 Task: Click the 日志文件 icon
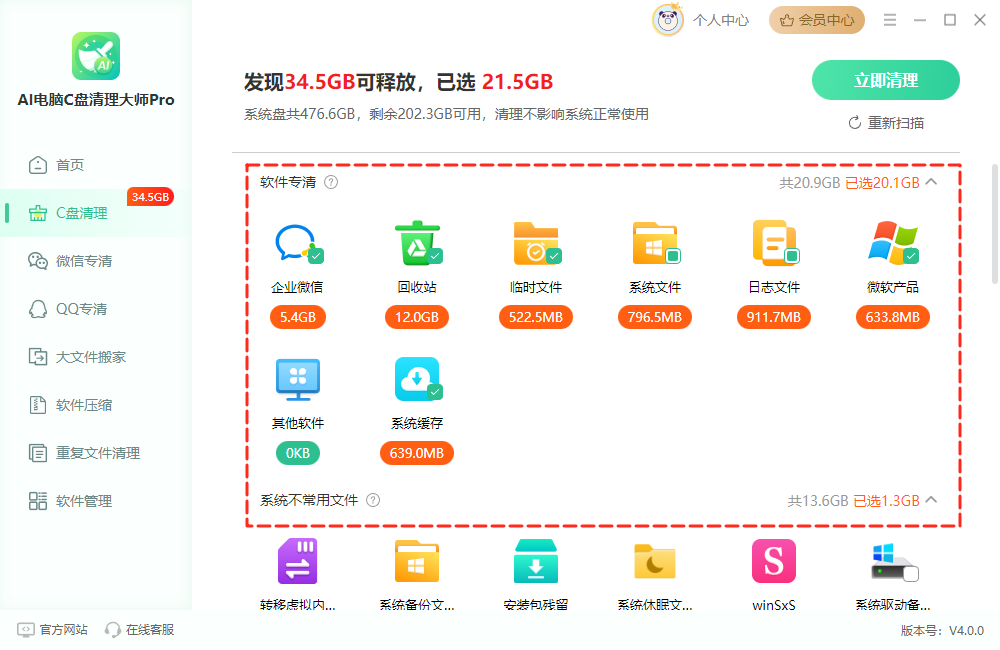(774, 243)
